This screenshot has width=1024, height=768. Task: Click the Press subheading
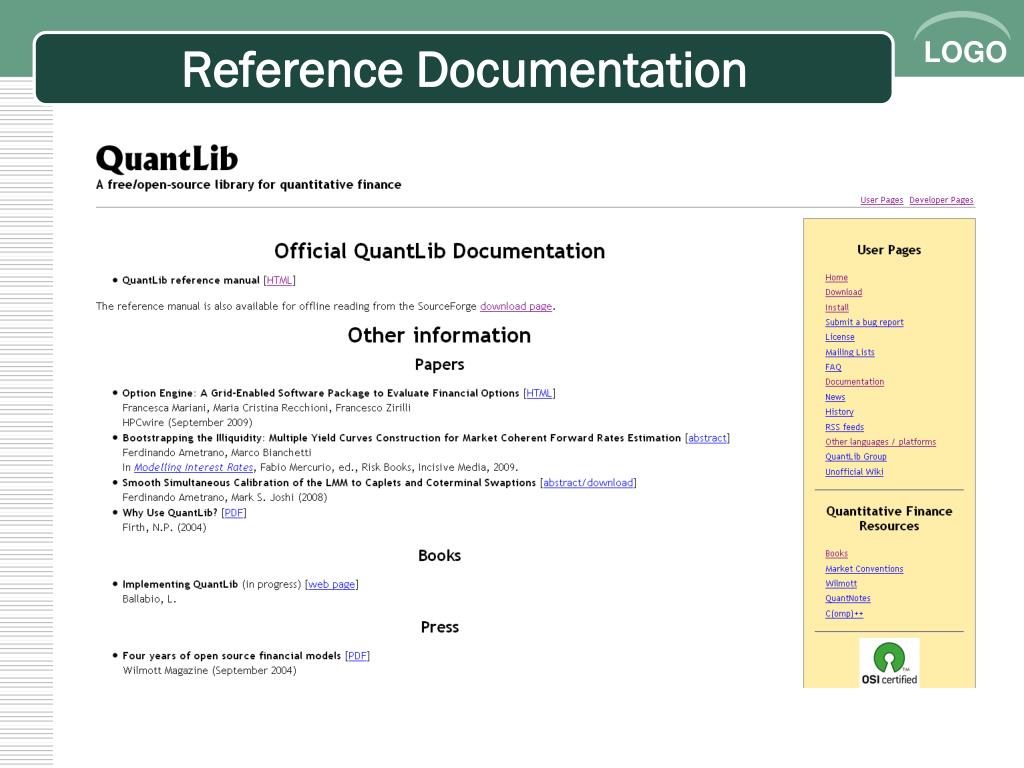pyautogui.click(x=440, y=627)
